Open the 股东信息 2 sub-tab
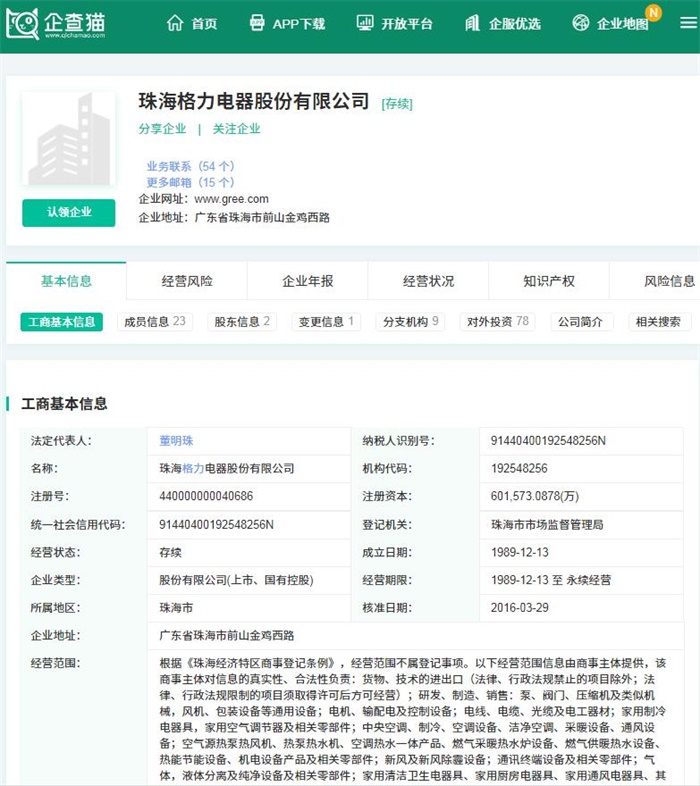The image size is (700, 786). pyautogui.click(x=242, y=322)
